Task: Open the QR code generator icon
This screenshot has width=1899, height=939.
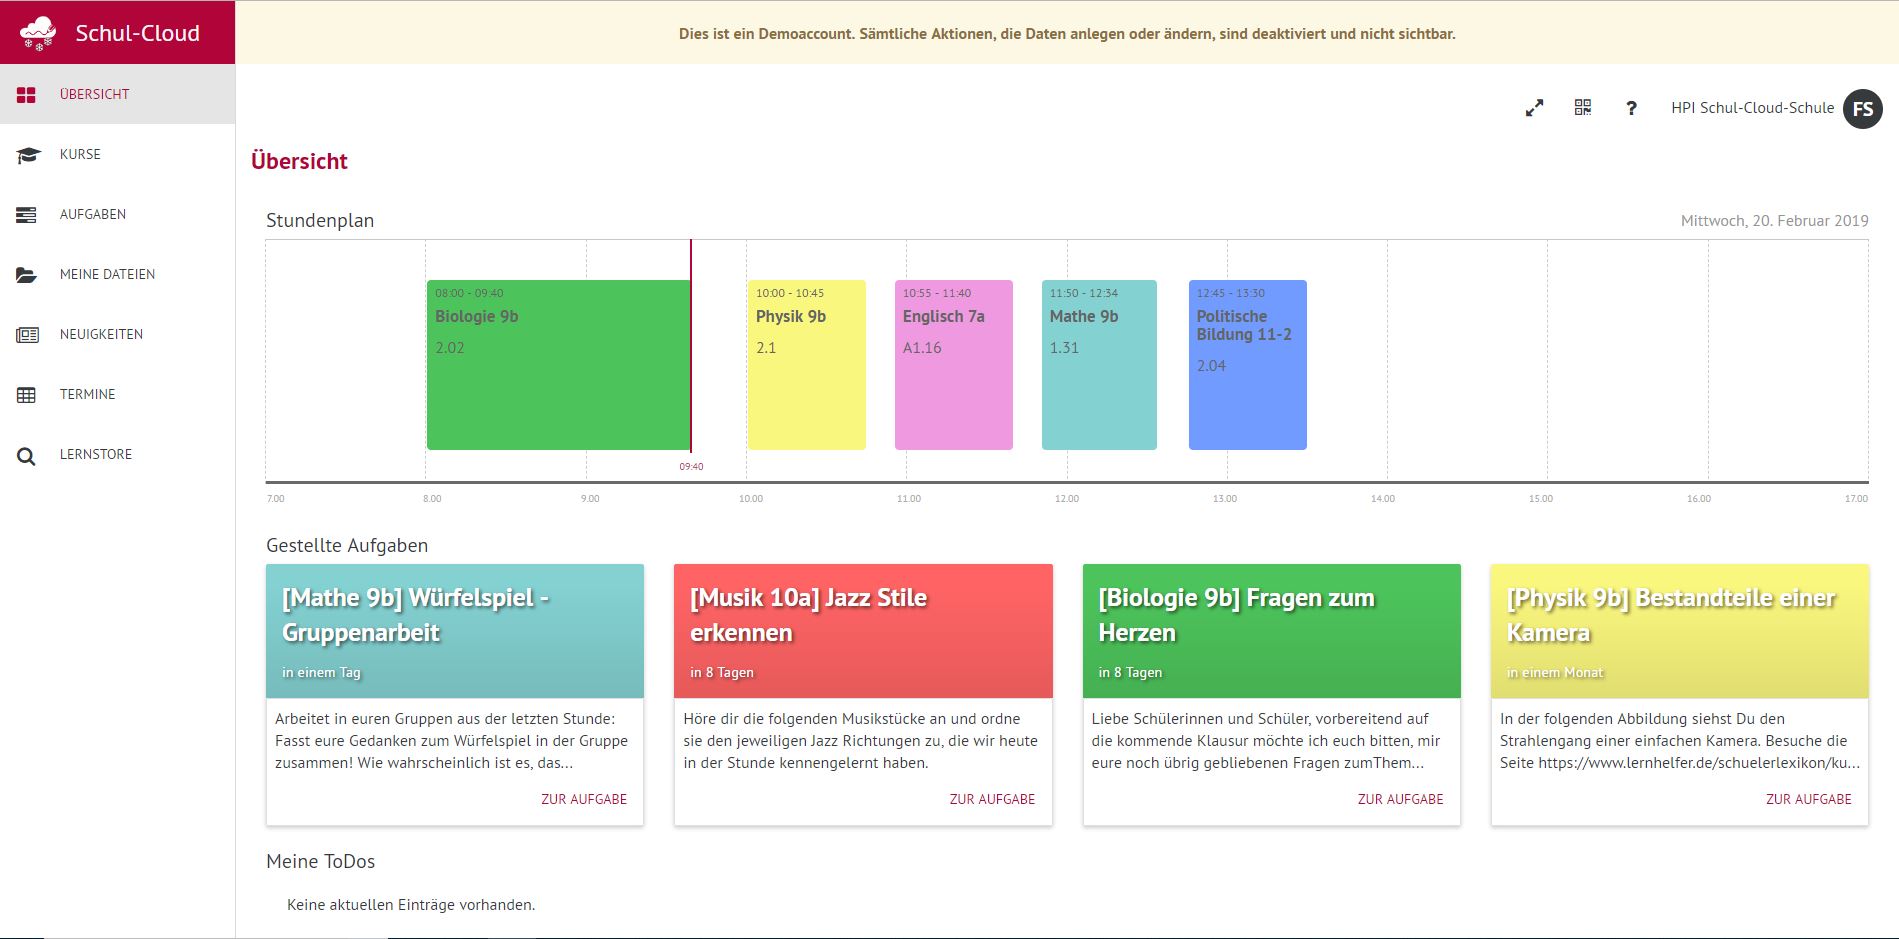Action: [1582, 107]
